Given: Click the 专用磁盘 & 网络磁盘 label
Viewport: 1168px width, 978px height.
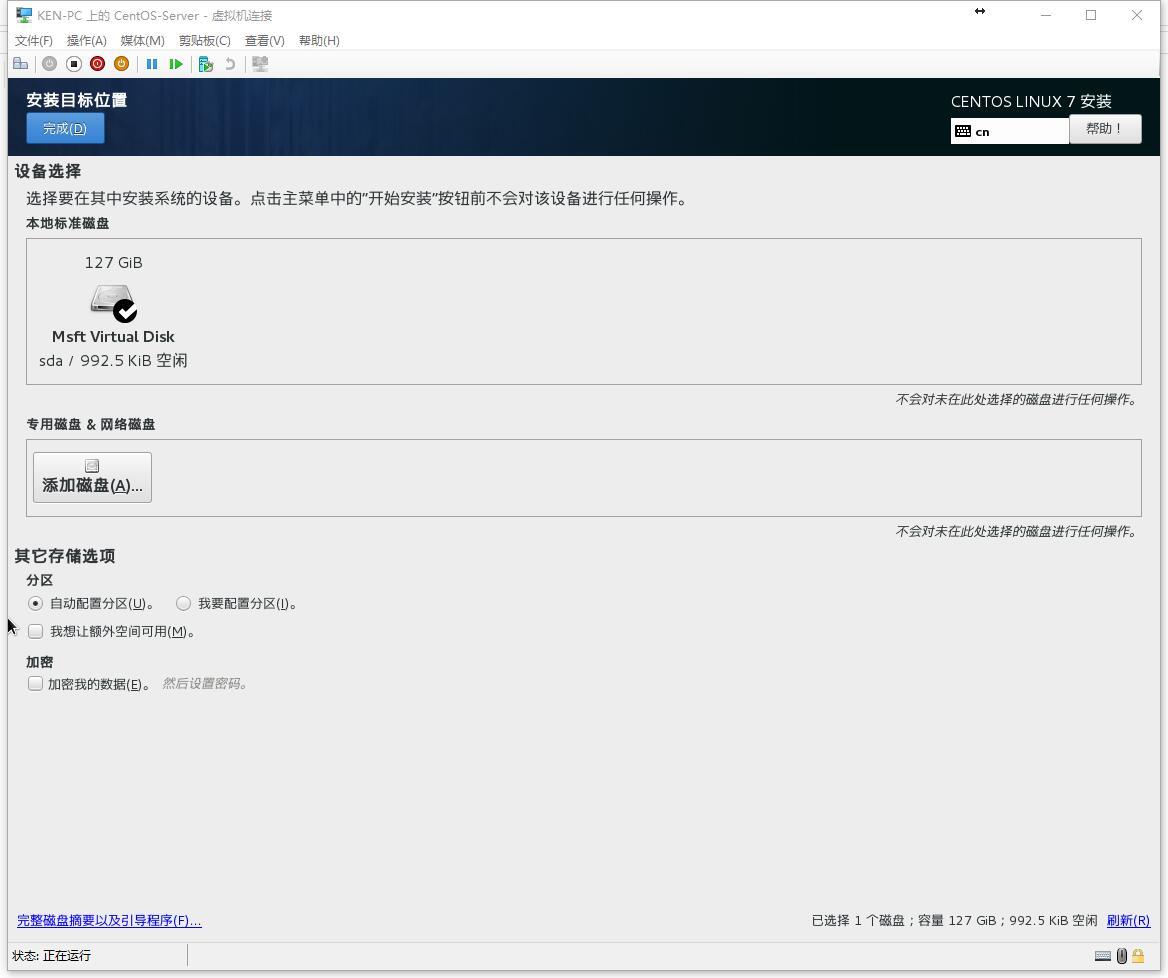Looking at the screenshot, I should [91, 425].
